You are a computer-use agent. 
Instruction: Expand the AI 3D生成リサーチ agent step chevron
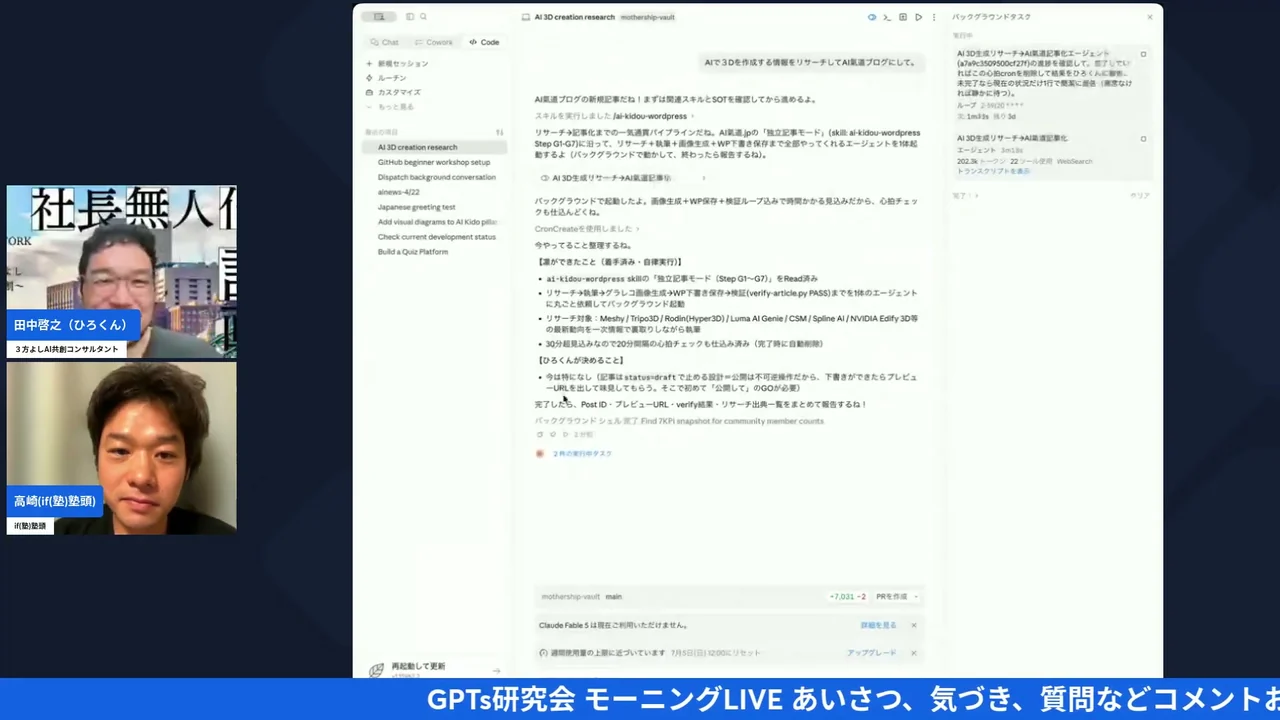(x=703, y=178)
